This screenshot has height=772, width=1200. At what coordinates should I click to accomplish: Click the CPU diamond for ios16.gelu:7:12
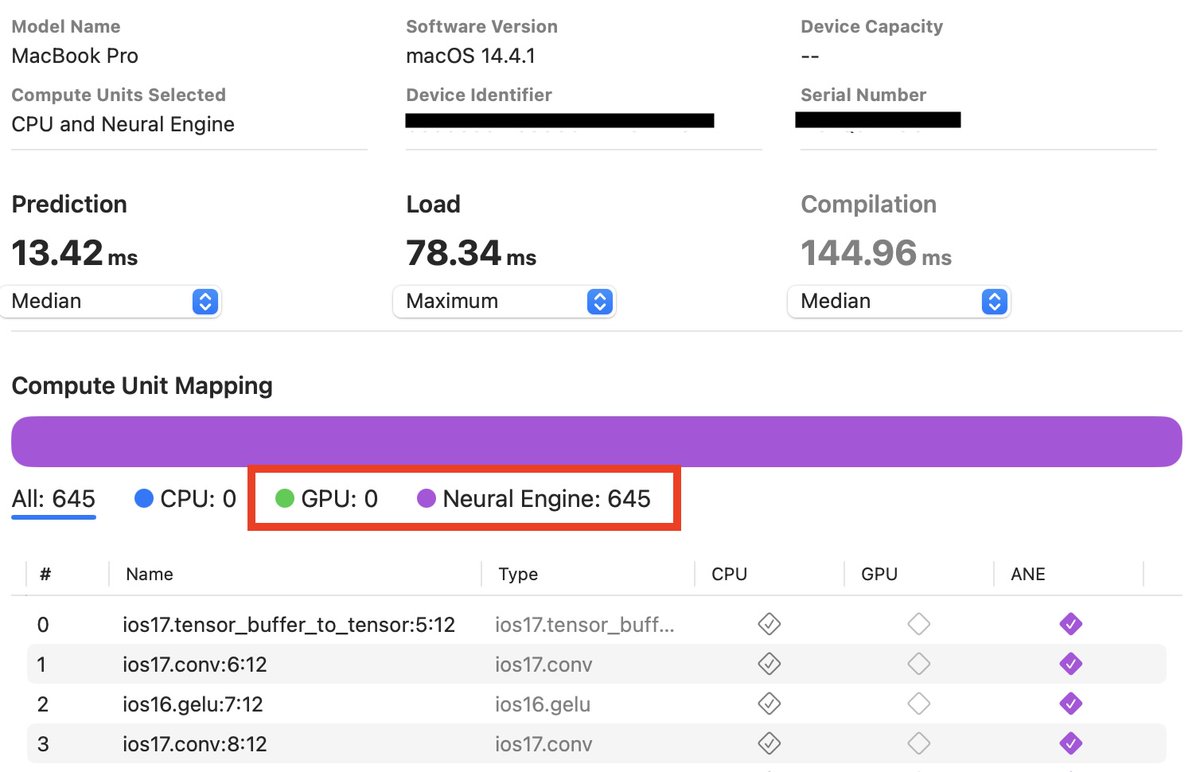769,703
